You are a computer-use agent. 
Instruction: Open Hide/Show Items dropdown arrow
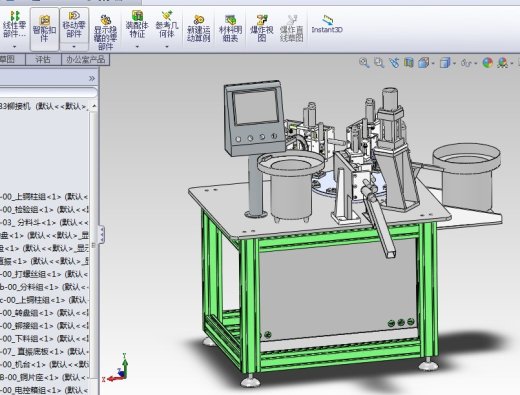click(x=476, y=63)
